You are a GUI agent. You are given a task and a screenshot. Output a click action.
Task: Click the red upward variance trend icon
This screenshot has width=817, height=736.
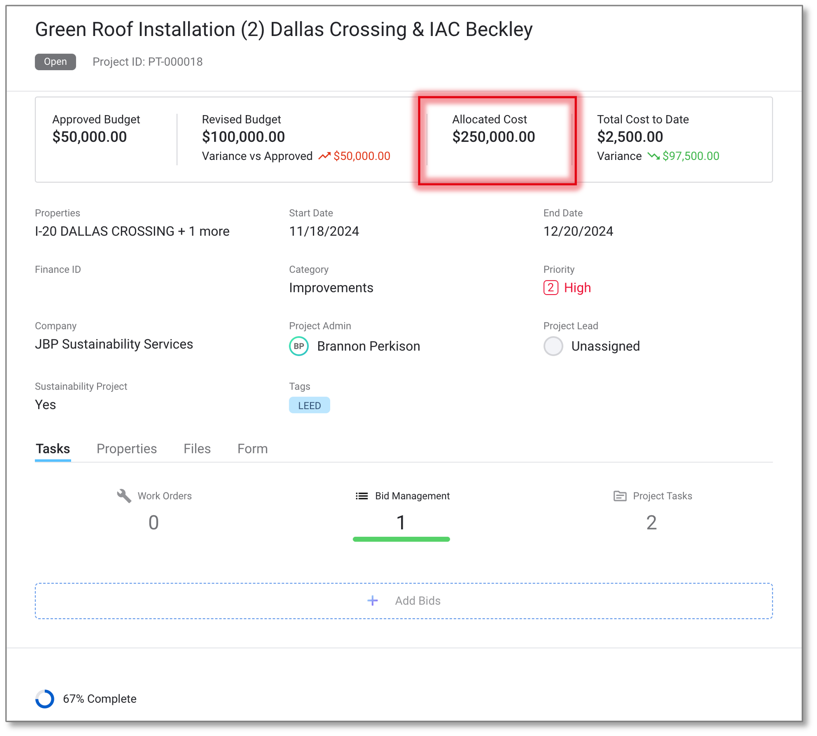(324, 156)
